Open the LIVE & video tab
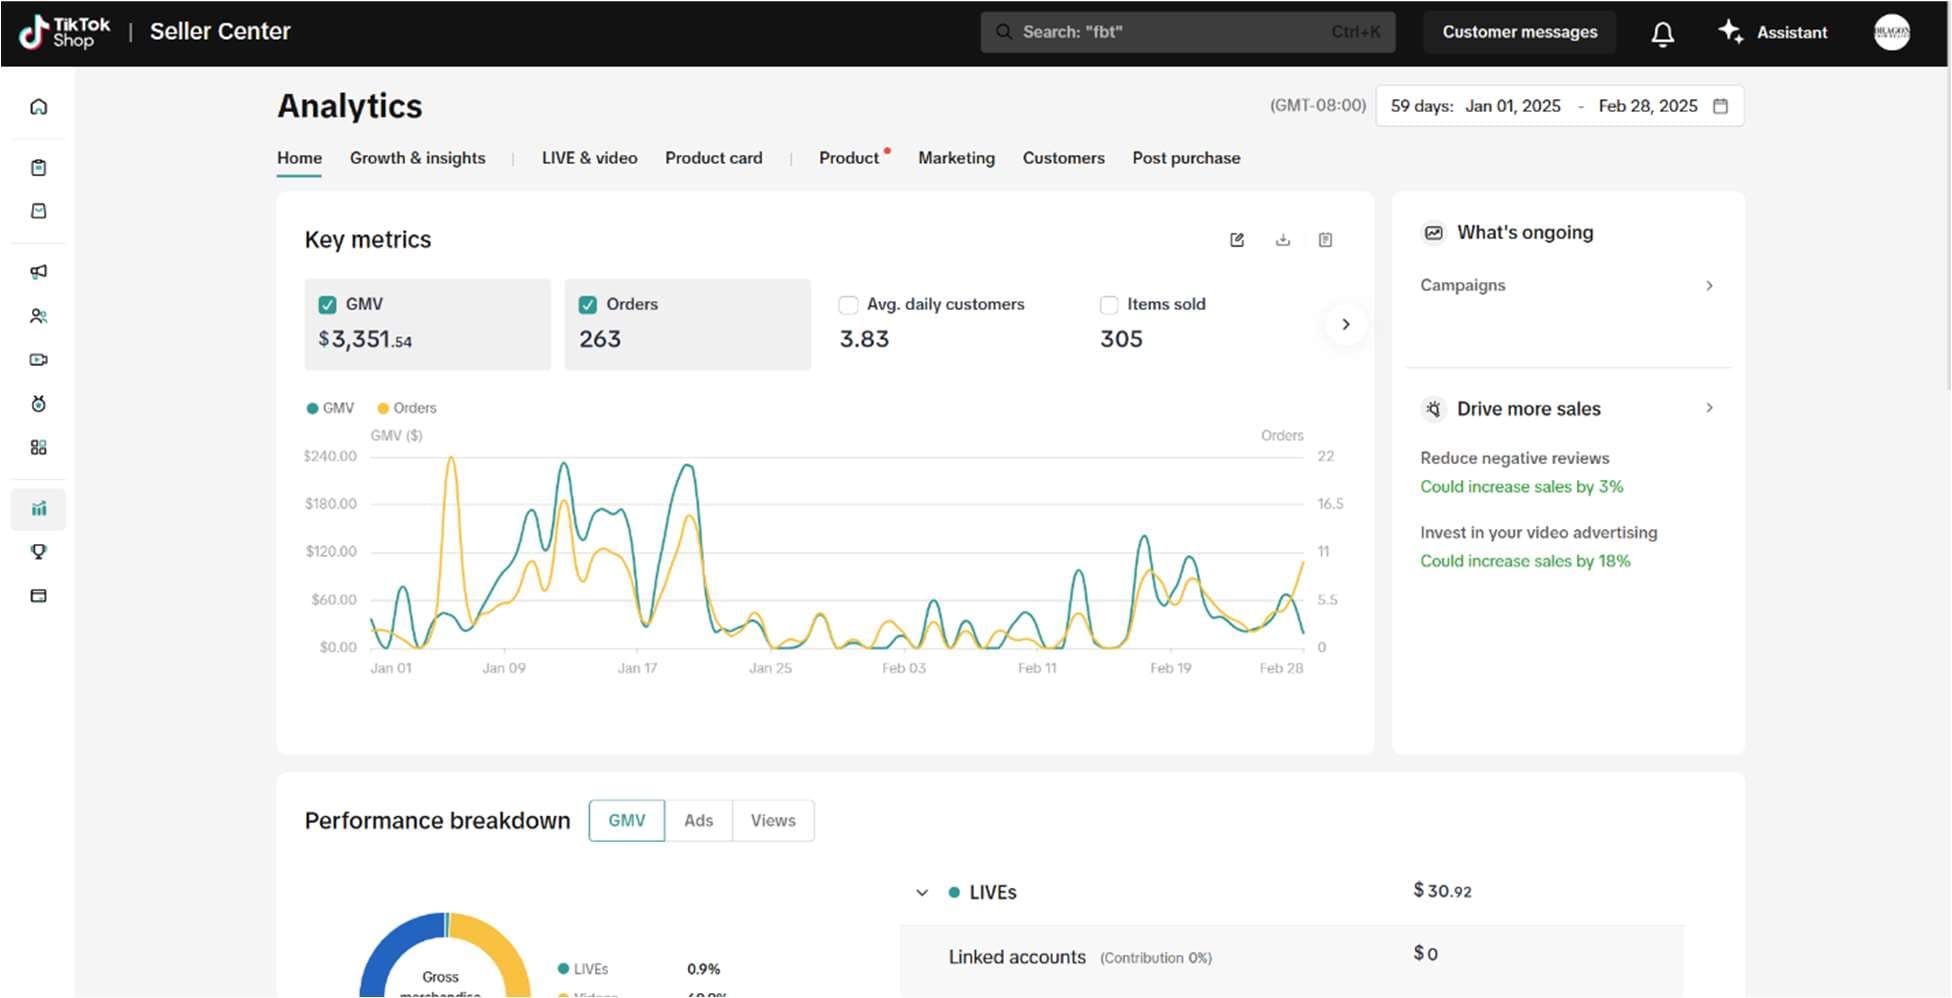This screenshot has width=1952, height=998. pyautogui.click(x=589, y=158)
